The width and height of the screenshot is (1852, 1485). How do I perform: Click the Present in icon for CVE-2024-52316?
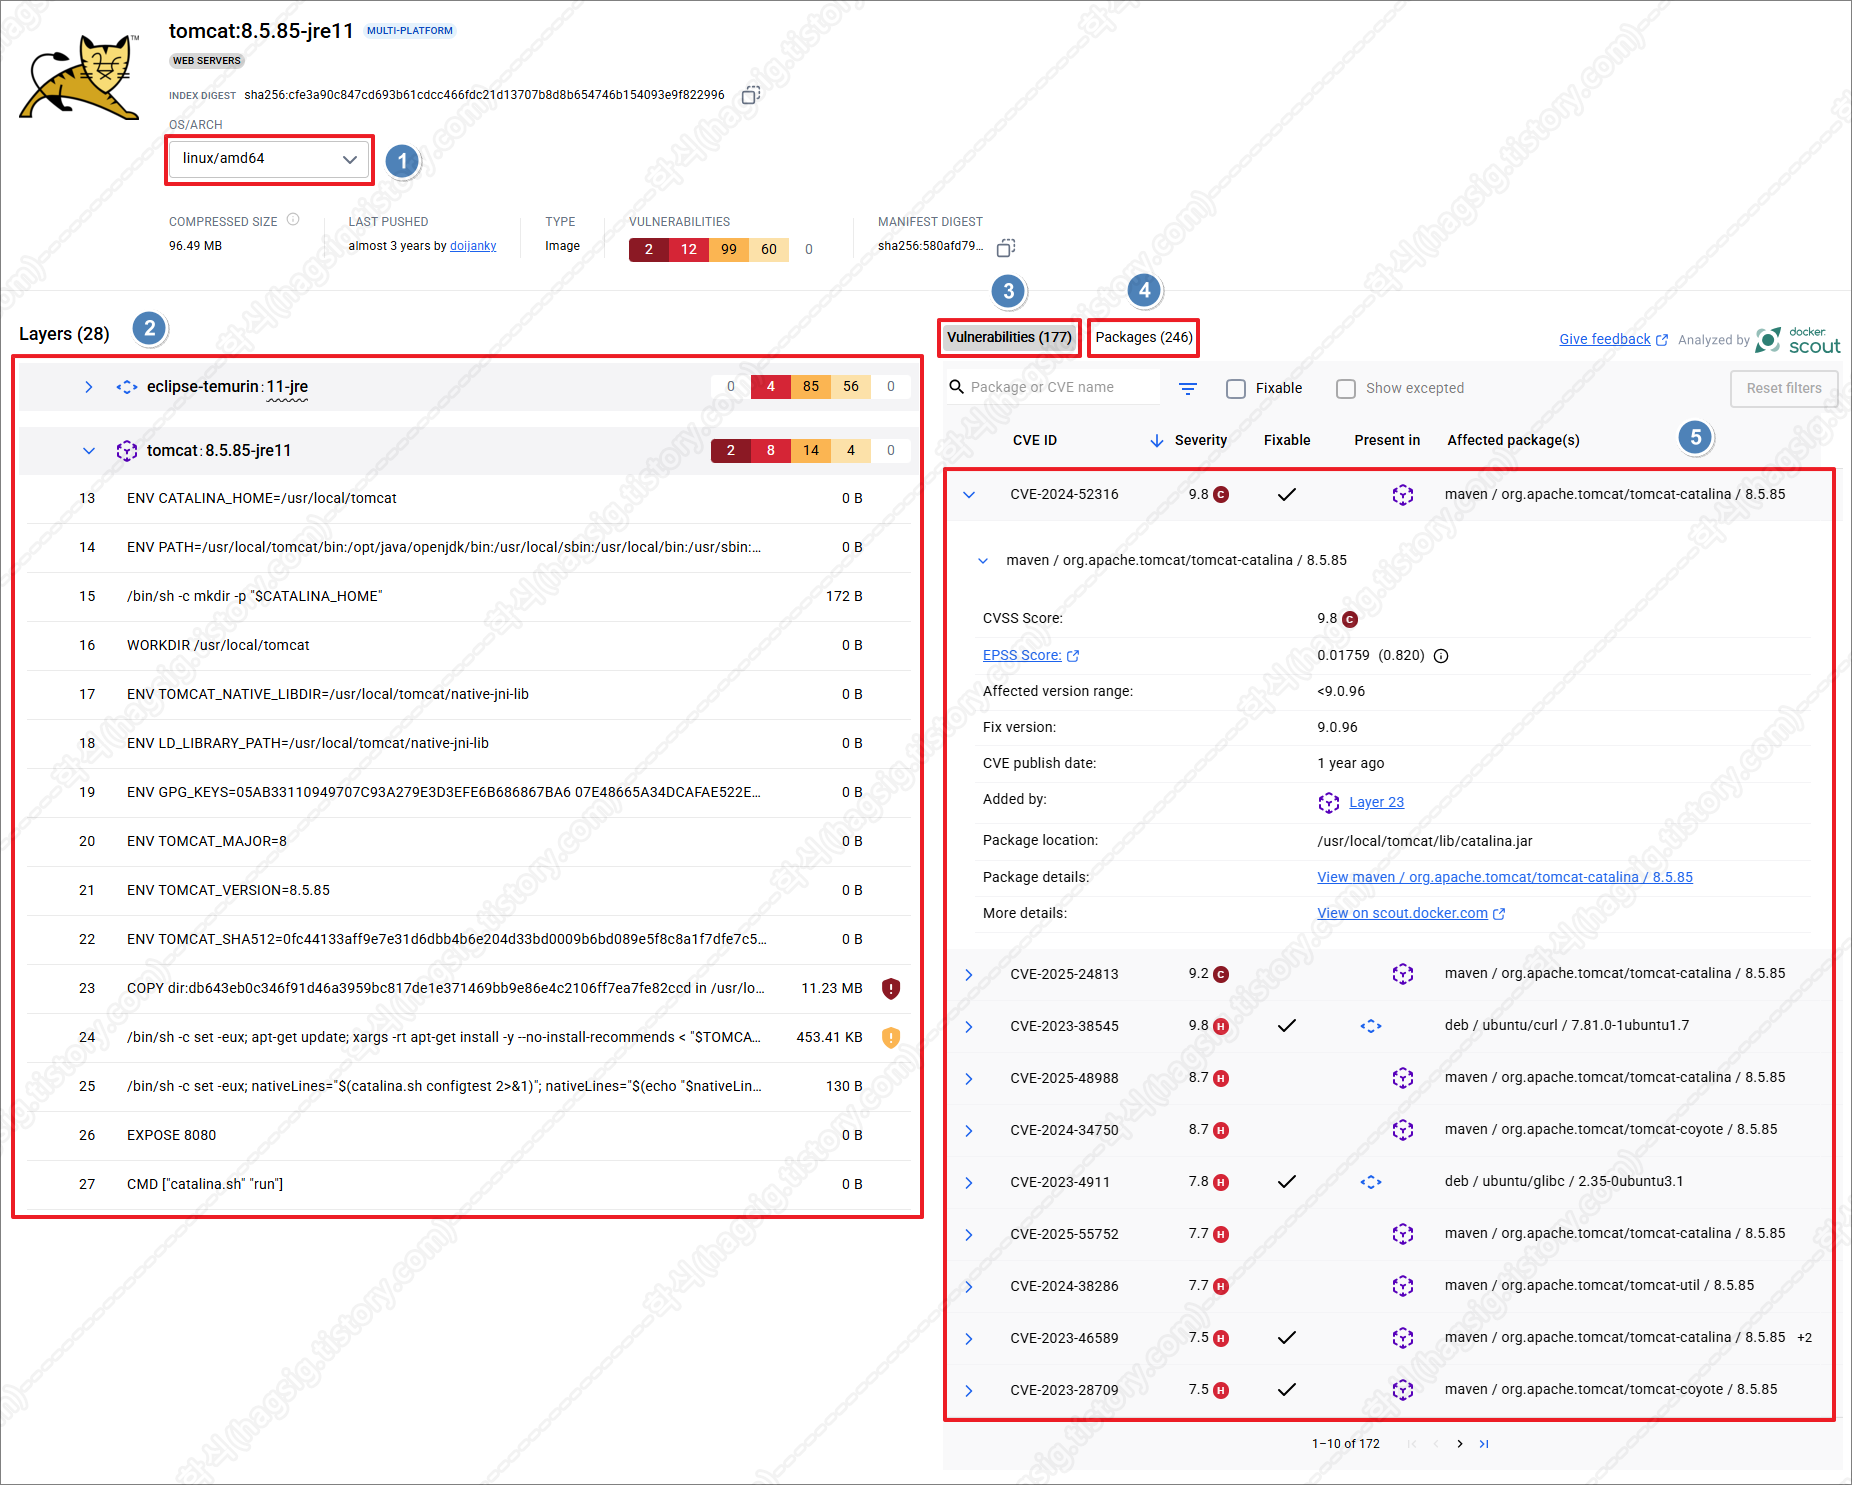[x=1403, y=495]
